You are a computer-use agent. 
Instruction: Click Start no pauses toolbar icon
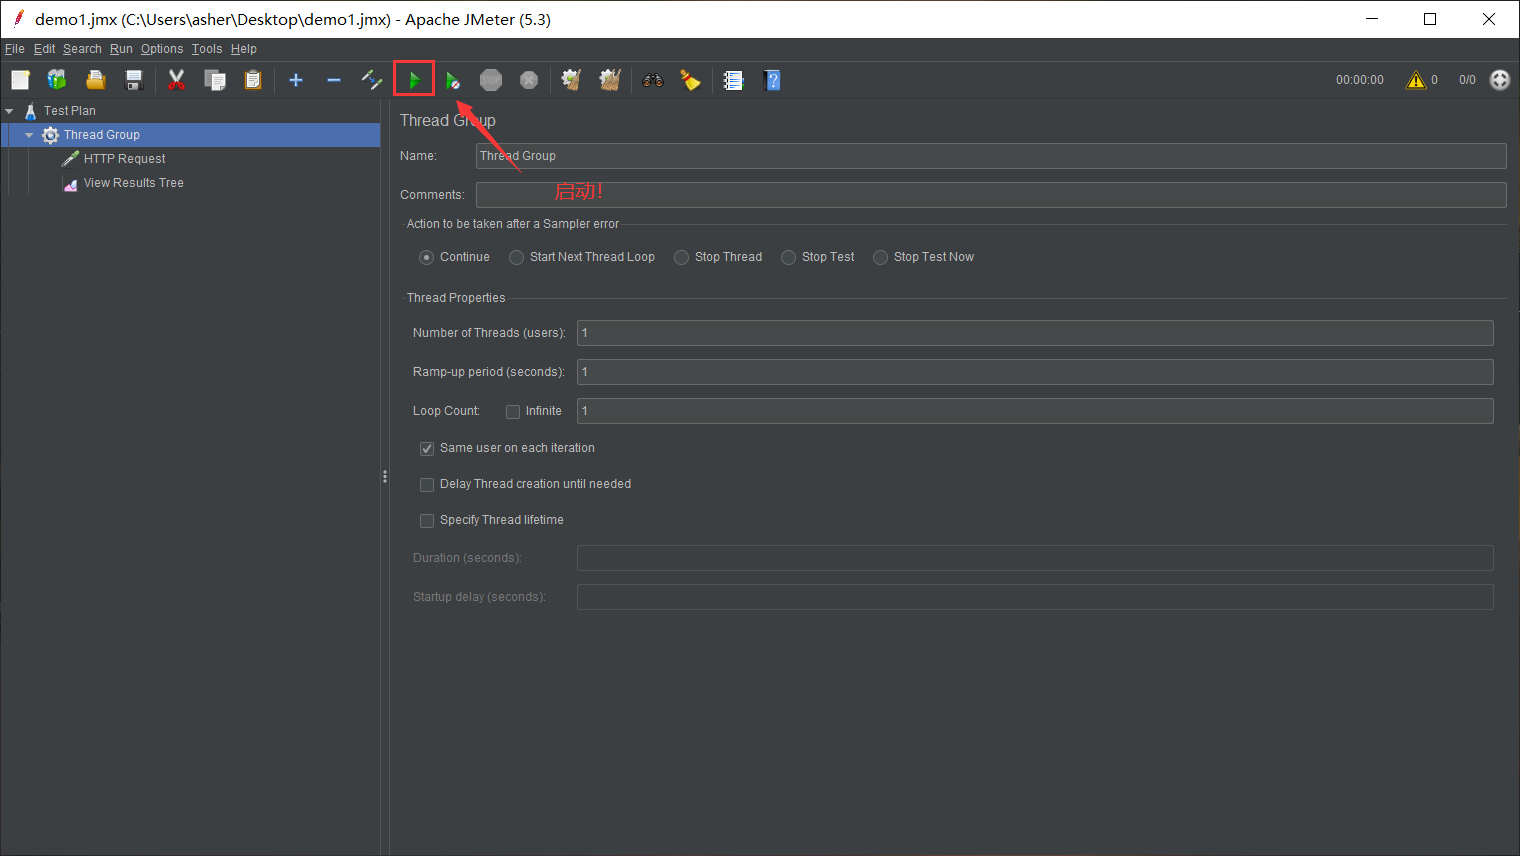pyautogui.click(x=453, y=80)
